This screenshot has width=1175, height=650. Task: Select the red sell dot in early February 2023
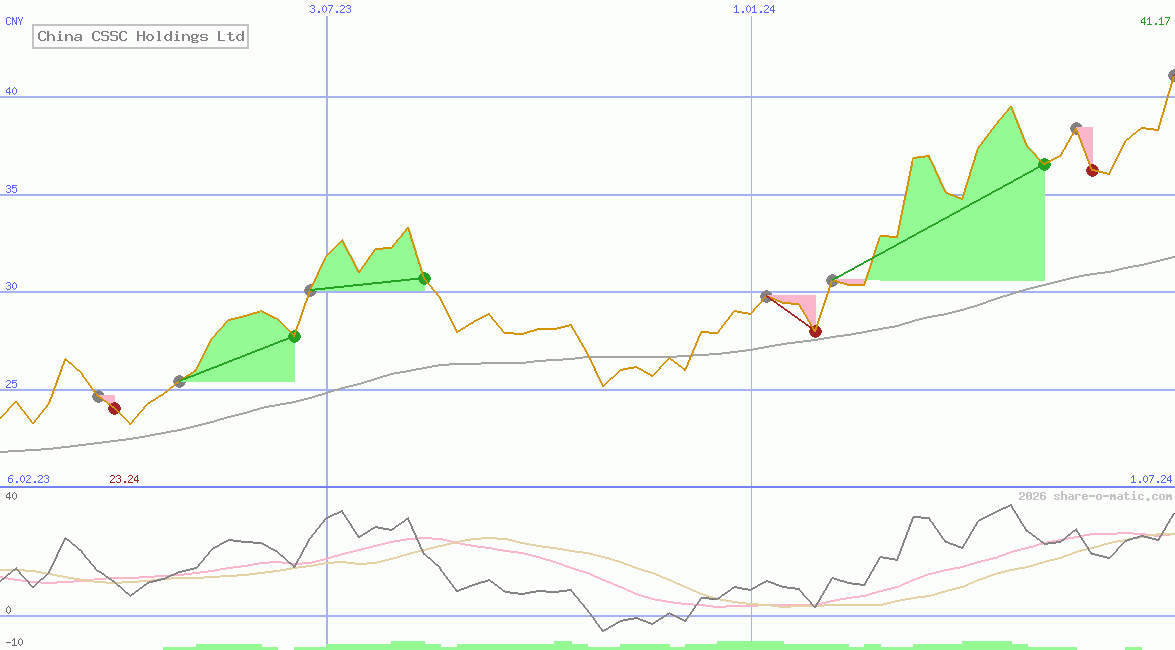[x=114, y=407]
